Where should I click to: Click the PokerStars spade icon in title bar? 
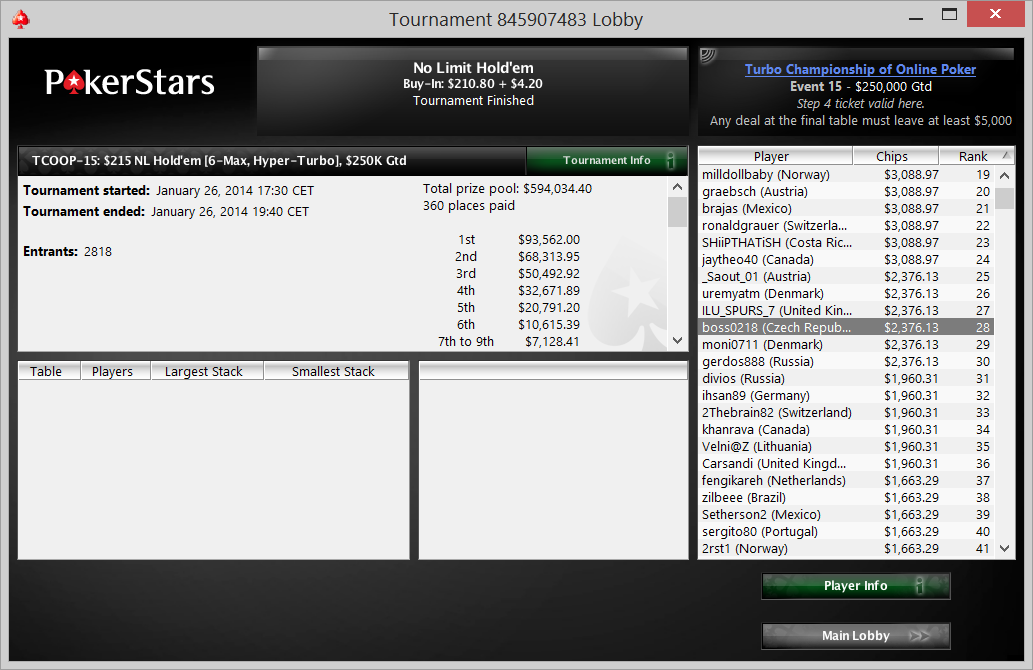coord(21,19)
